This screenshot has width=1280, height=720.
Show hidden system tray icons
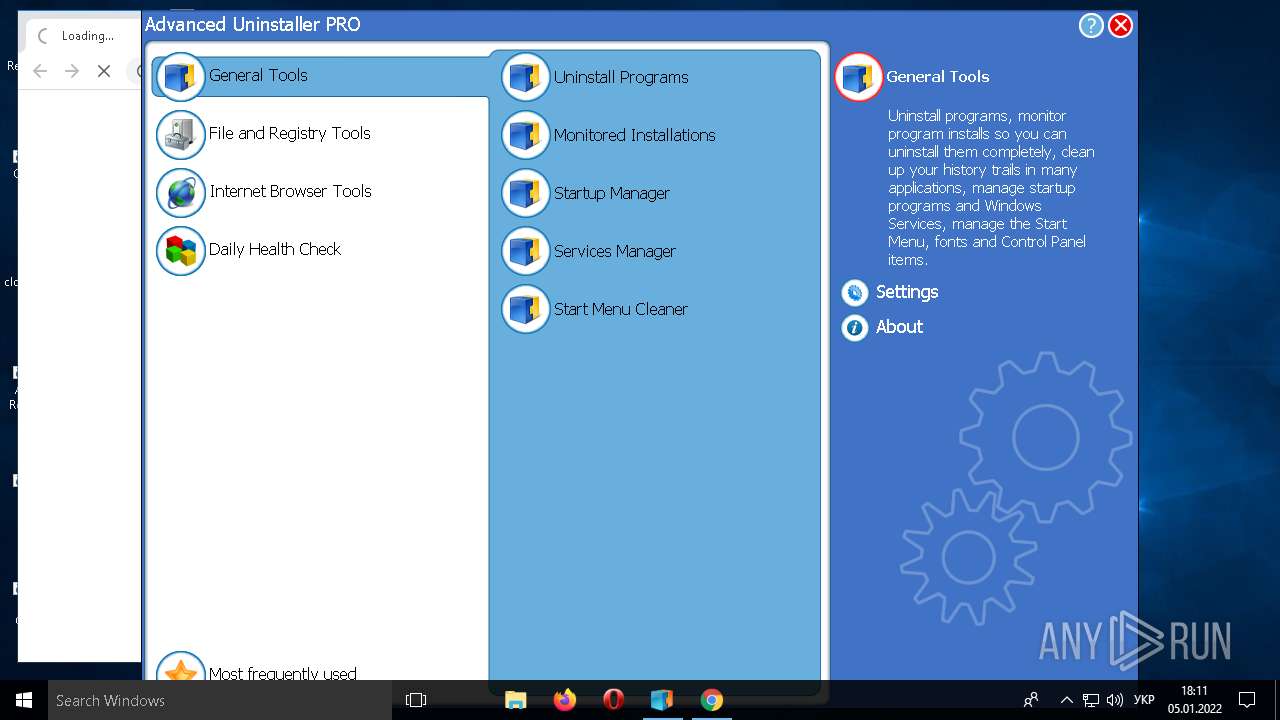click(x=1066, y=700)
